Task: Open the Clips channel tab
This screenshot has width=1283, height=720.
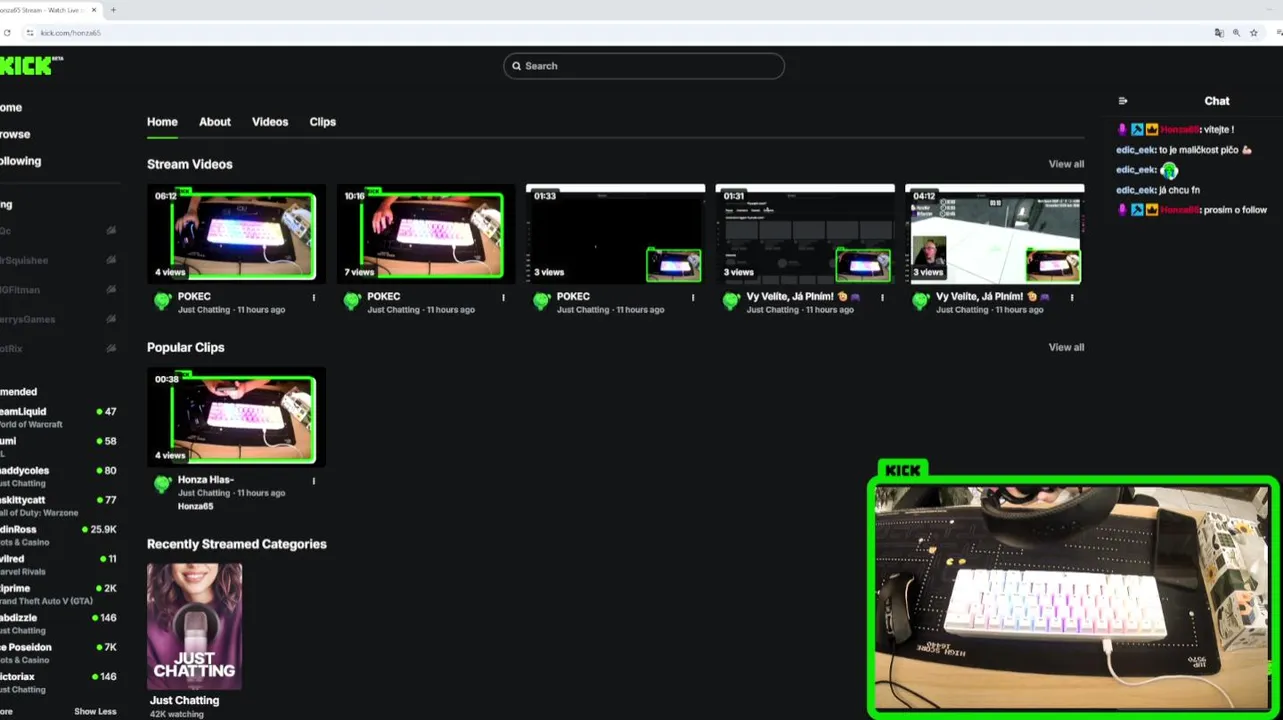Action: point(323,122)
